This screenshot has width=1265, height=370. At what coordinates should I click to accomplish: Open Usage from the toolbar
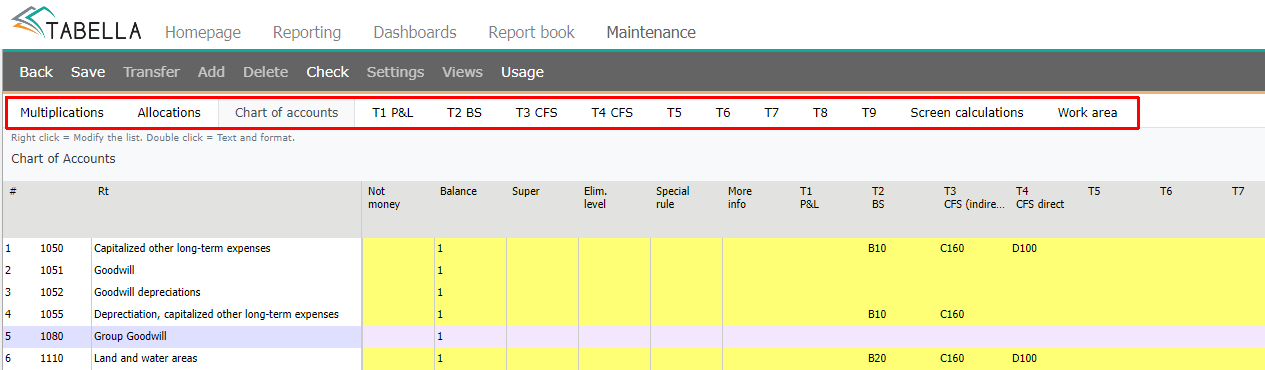pos(522,72)
